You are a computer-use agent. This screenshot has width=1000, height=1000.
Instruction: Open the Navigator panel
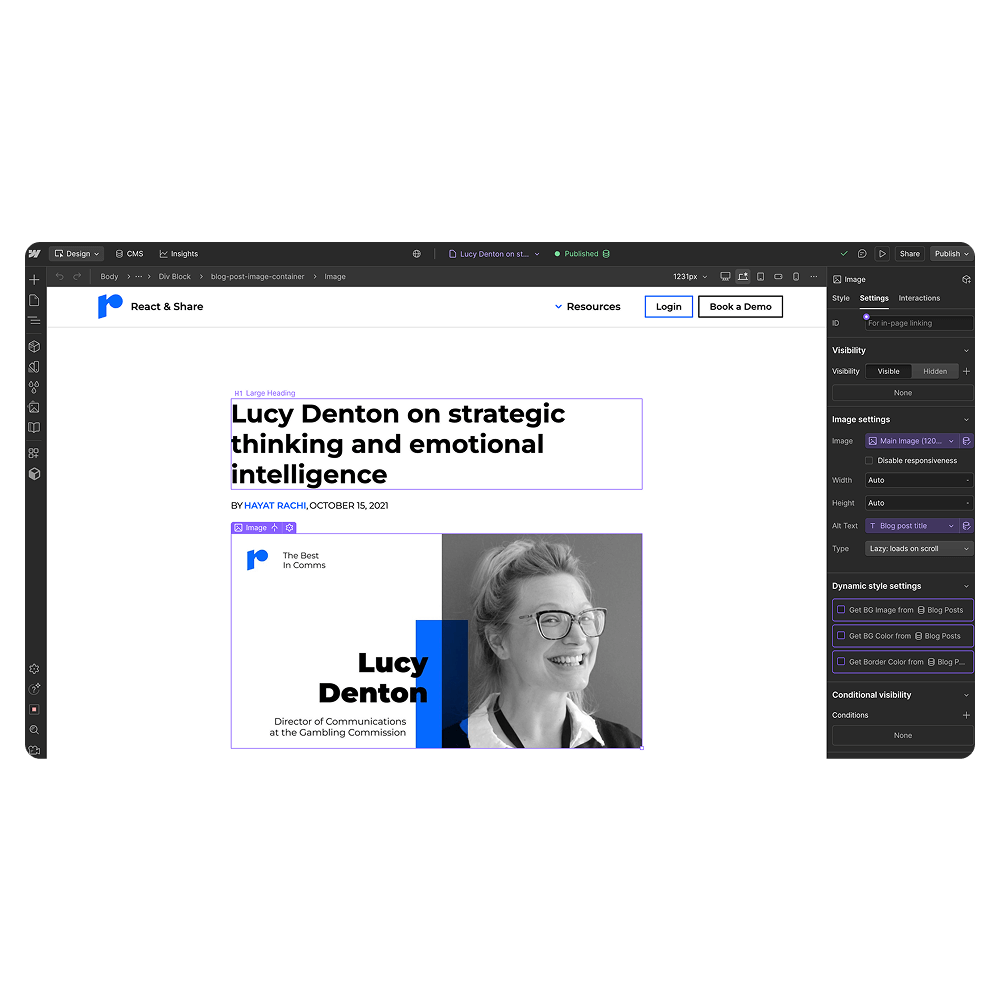click(x=34, y=321)
